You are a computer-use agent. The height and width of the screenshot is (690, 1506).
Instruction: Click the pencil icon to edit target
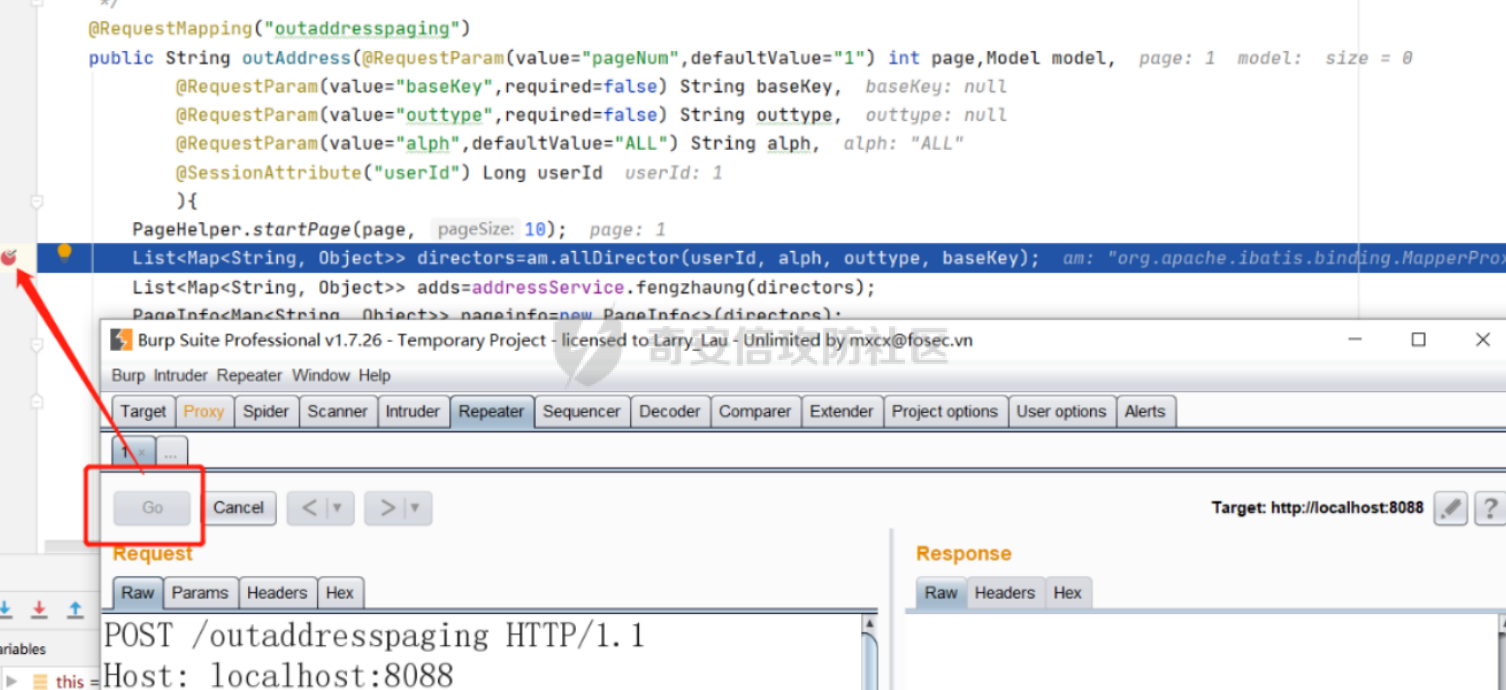pos(1450,508)
